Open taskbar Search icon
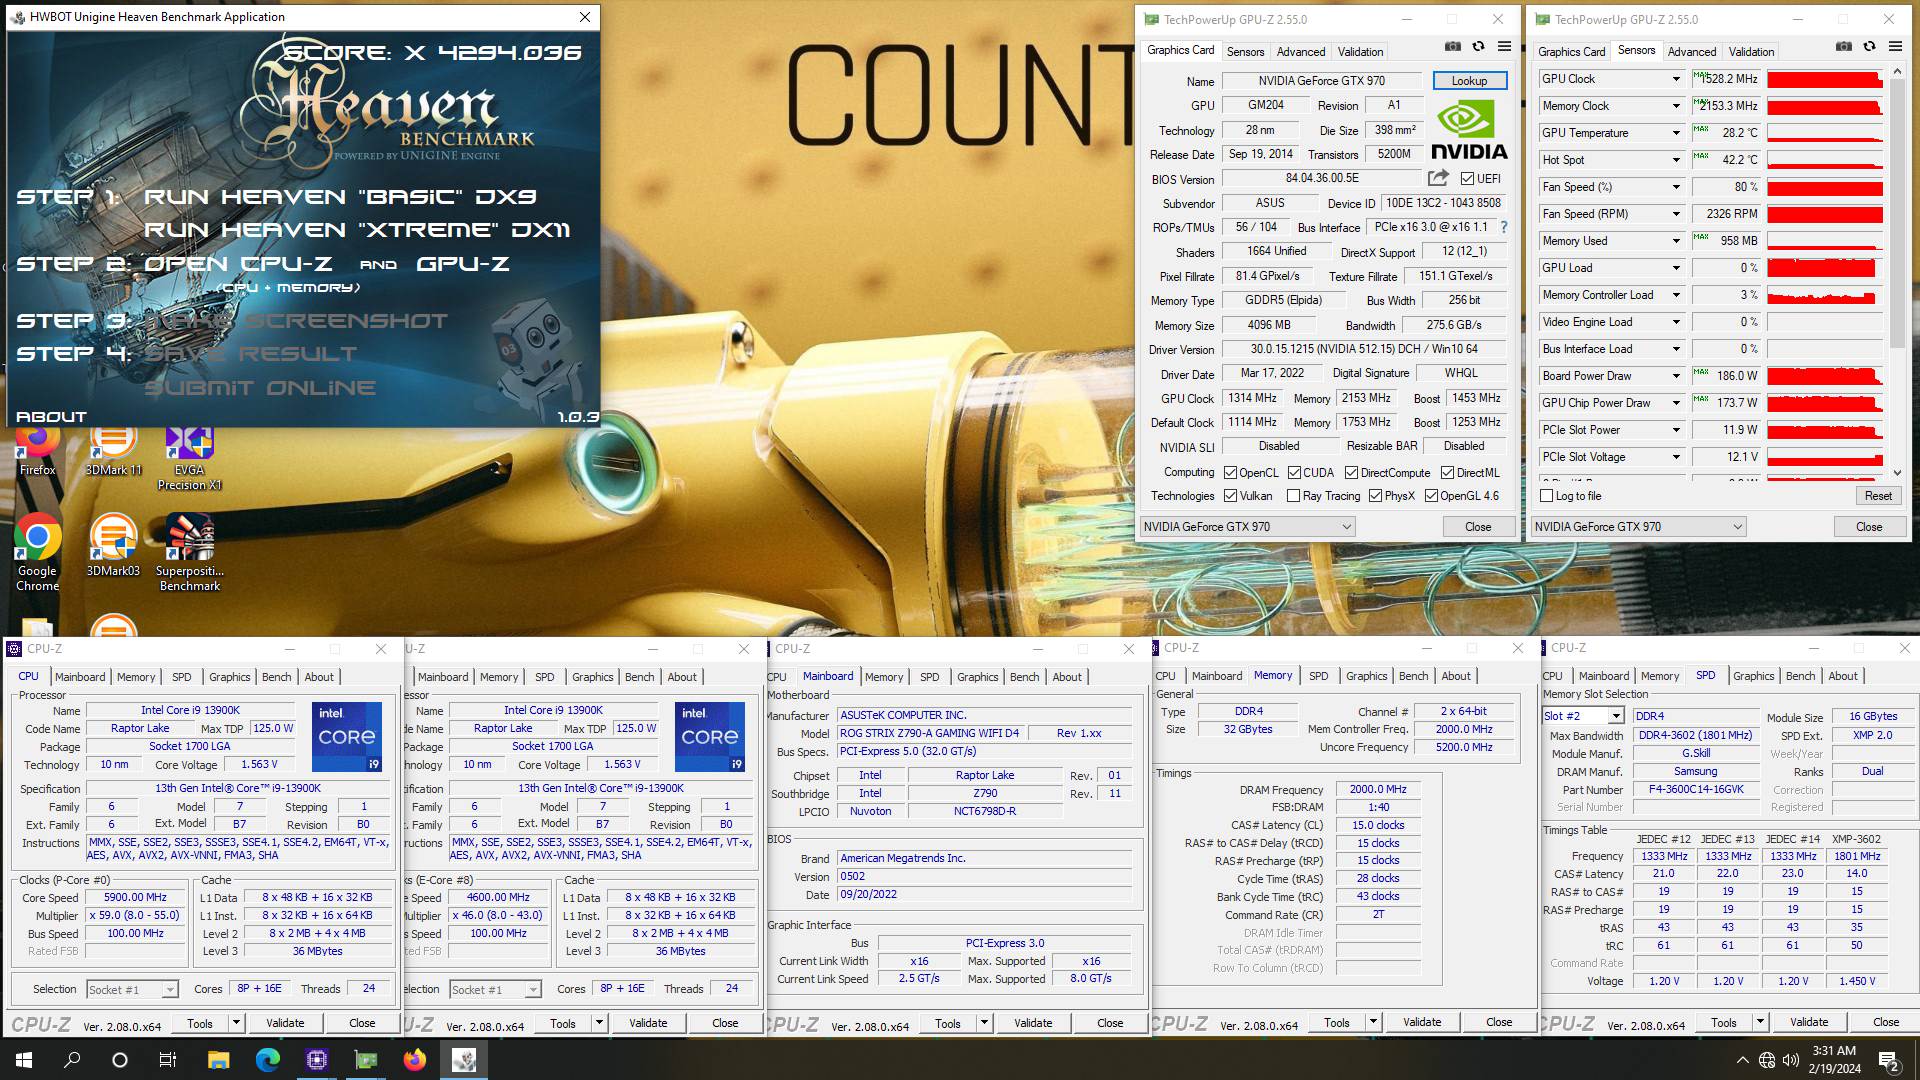This screenshot has height=1080, width=1920. click(72, 1060)
